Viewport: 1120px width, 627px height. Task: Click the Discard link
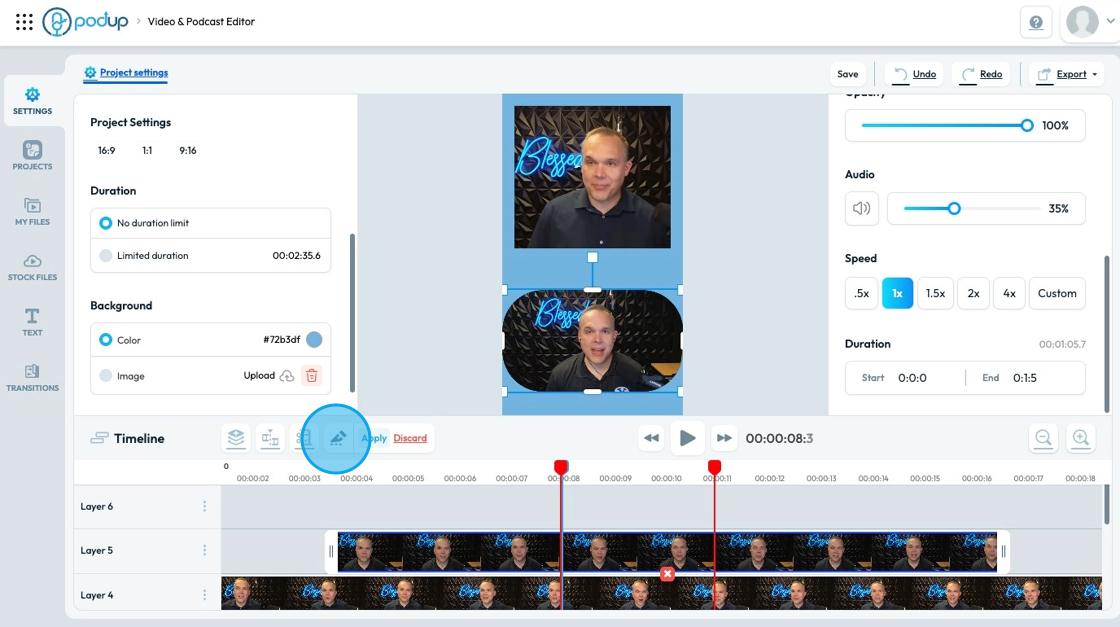pyautogui.click(x=410, y=438)
